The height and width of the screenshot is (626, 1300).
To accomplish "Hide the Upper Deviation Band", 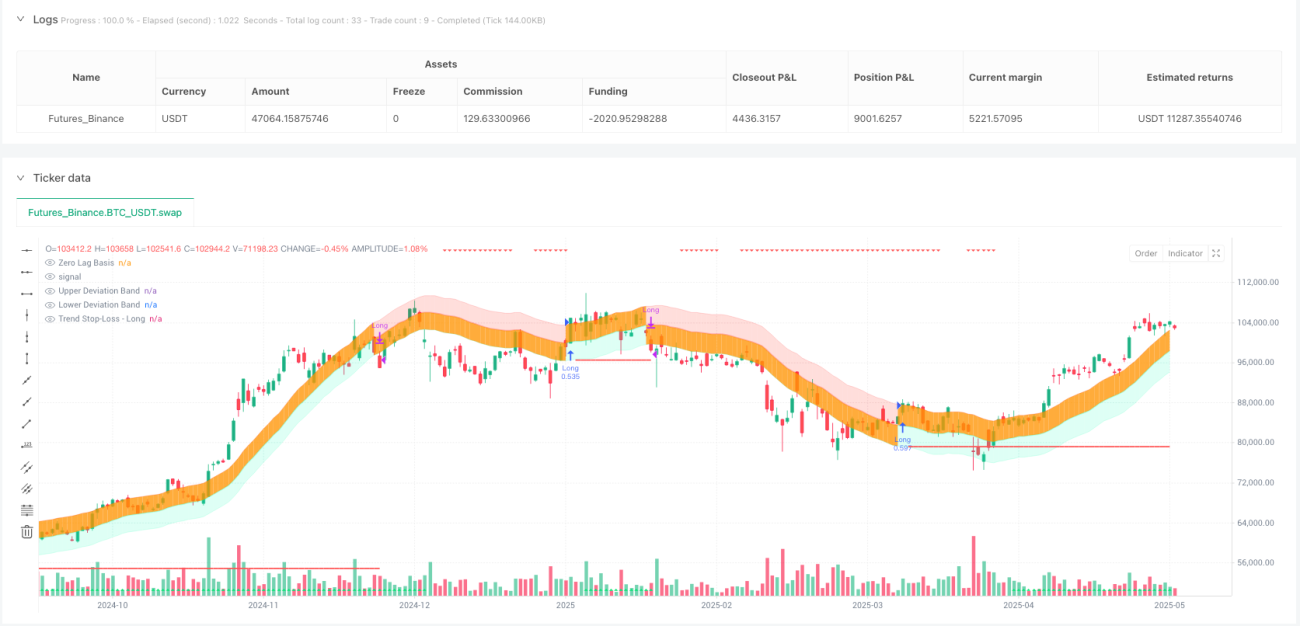I will tap(50, 290).
